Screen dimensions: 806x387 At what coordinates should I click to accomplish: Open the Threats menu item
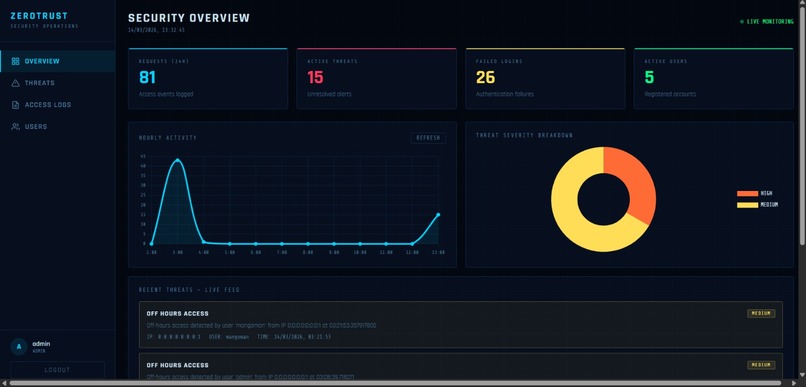point(58,83)
